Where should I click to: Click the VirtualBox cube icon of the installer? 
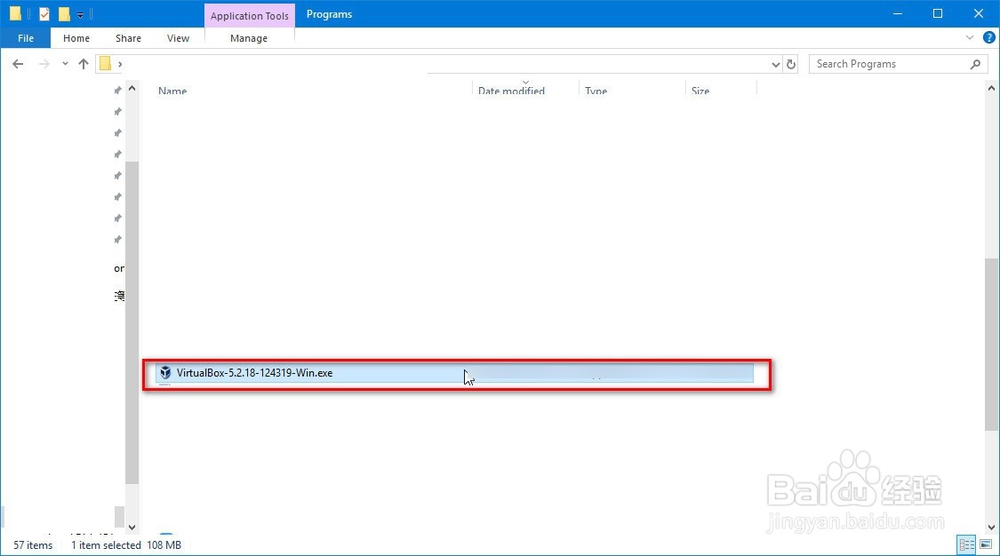[x=165, y=373]
